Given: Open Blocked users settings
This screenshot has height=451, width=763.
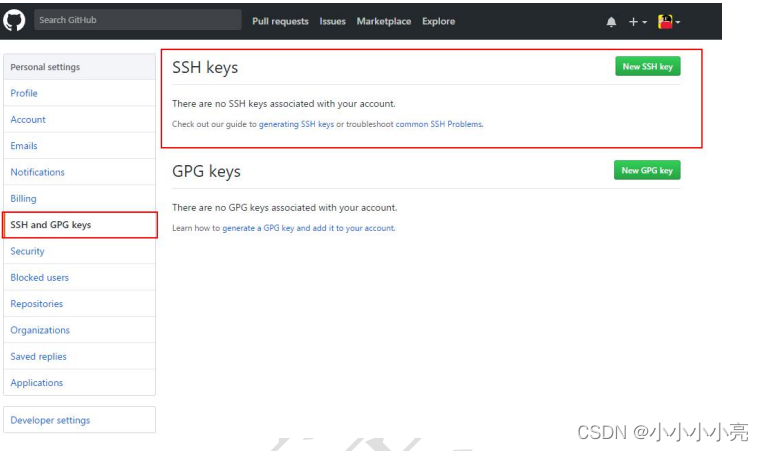Looking at the screenshot, I should (x=79, y=277).
